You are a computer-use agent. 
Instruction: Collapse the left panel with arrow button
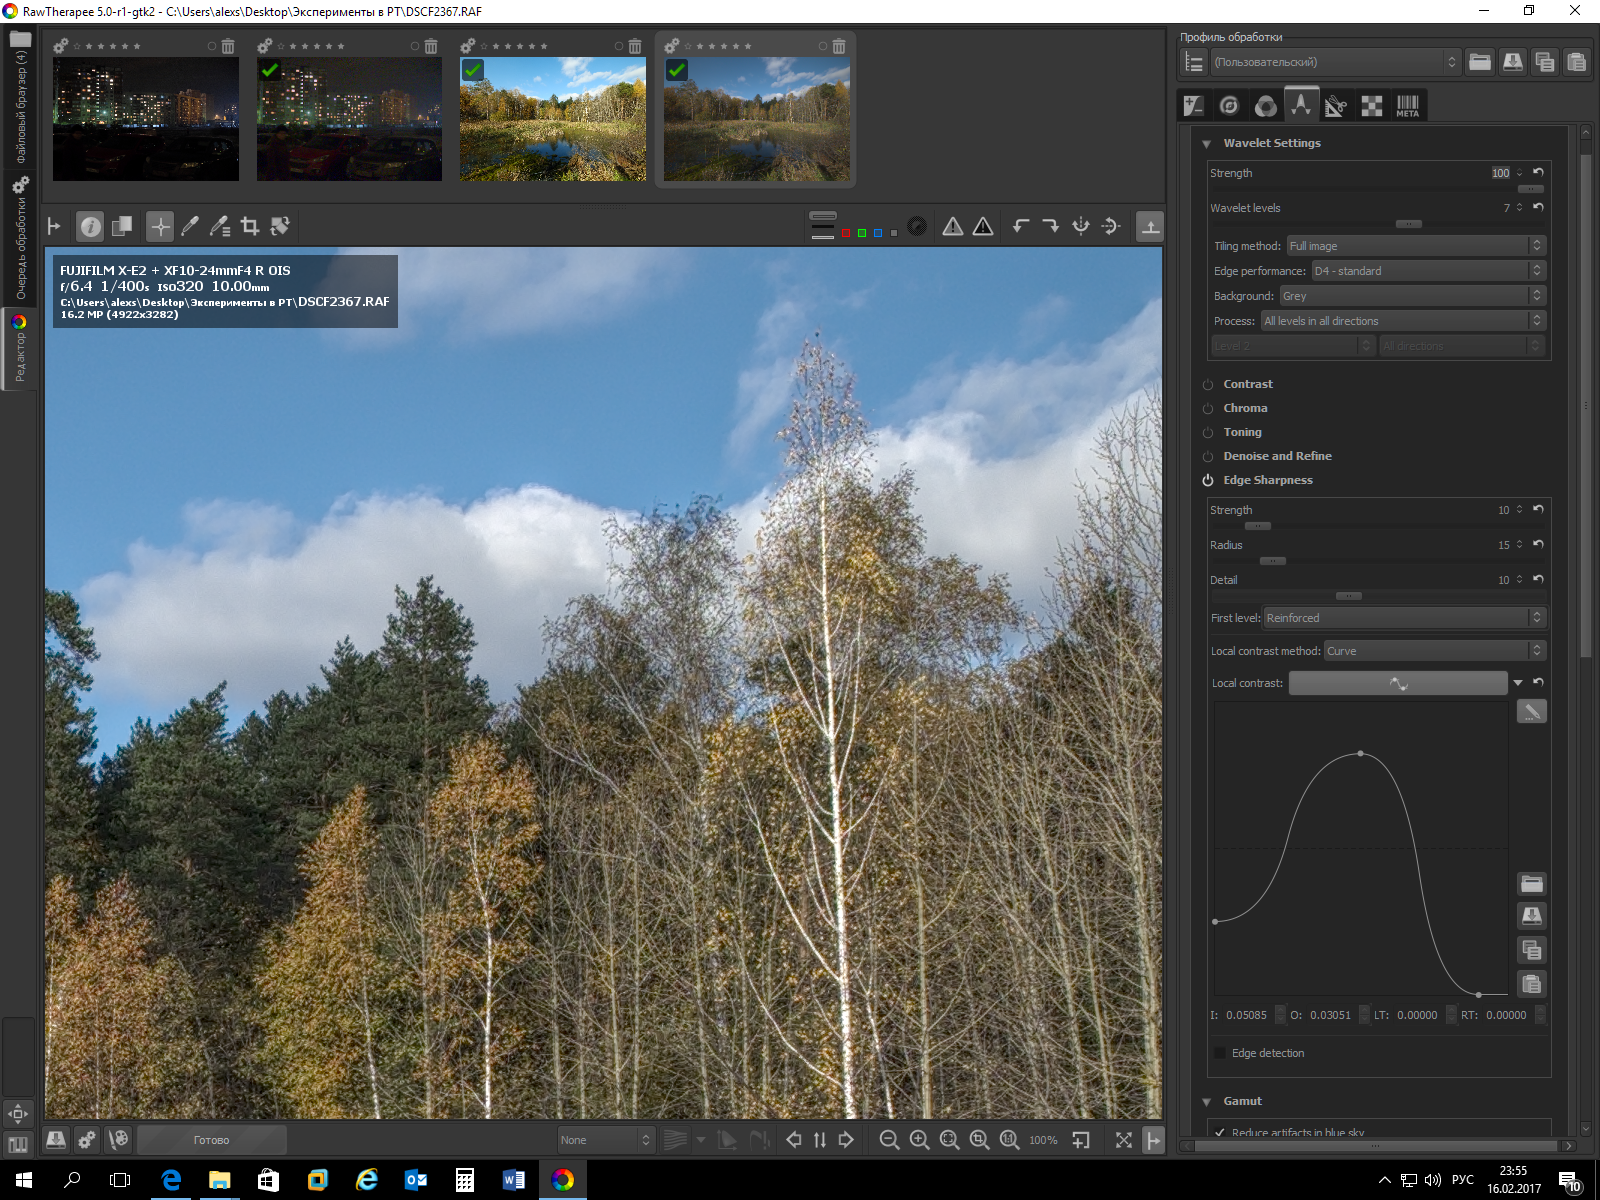pos(54,227)
